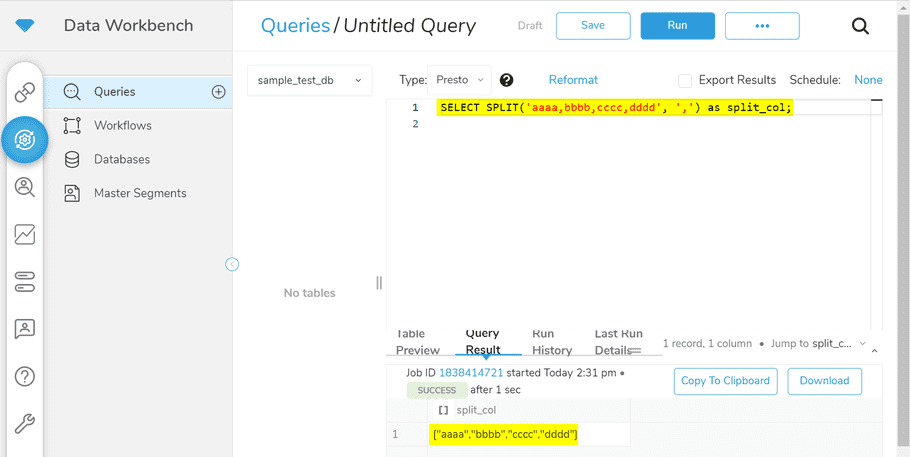Enable the Export Results checkbox
The width and height of the screenshot is (910, 457).
click(685, 81)
